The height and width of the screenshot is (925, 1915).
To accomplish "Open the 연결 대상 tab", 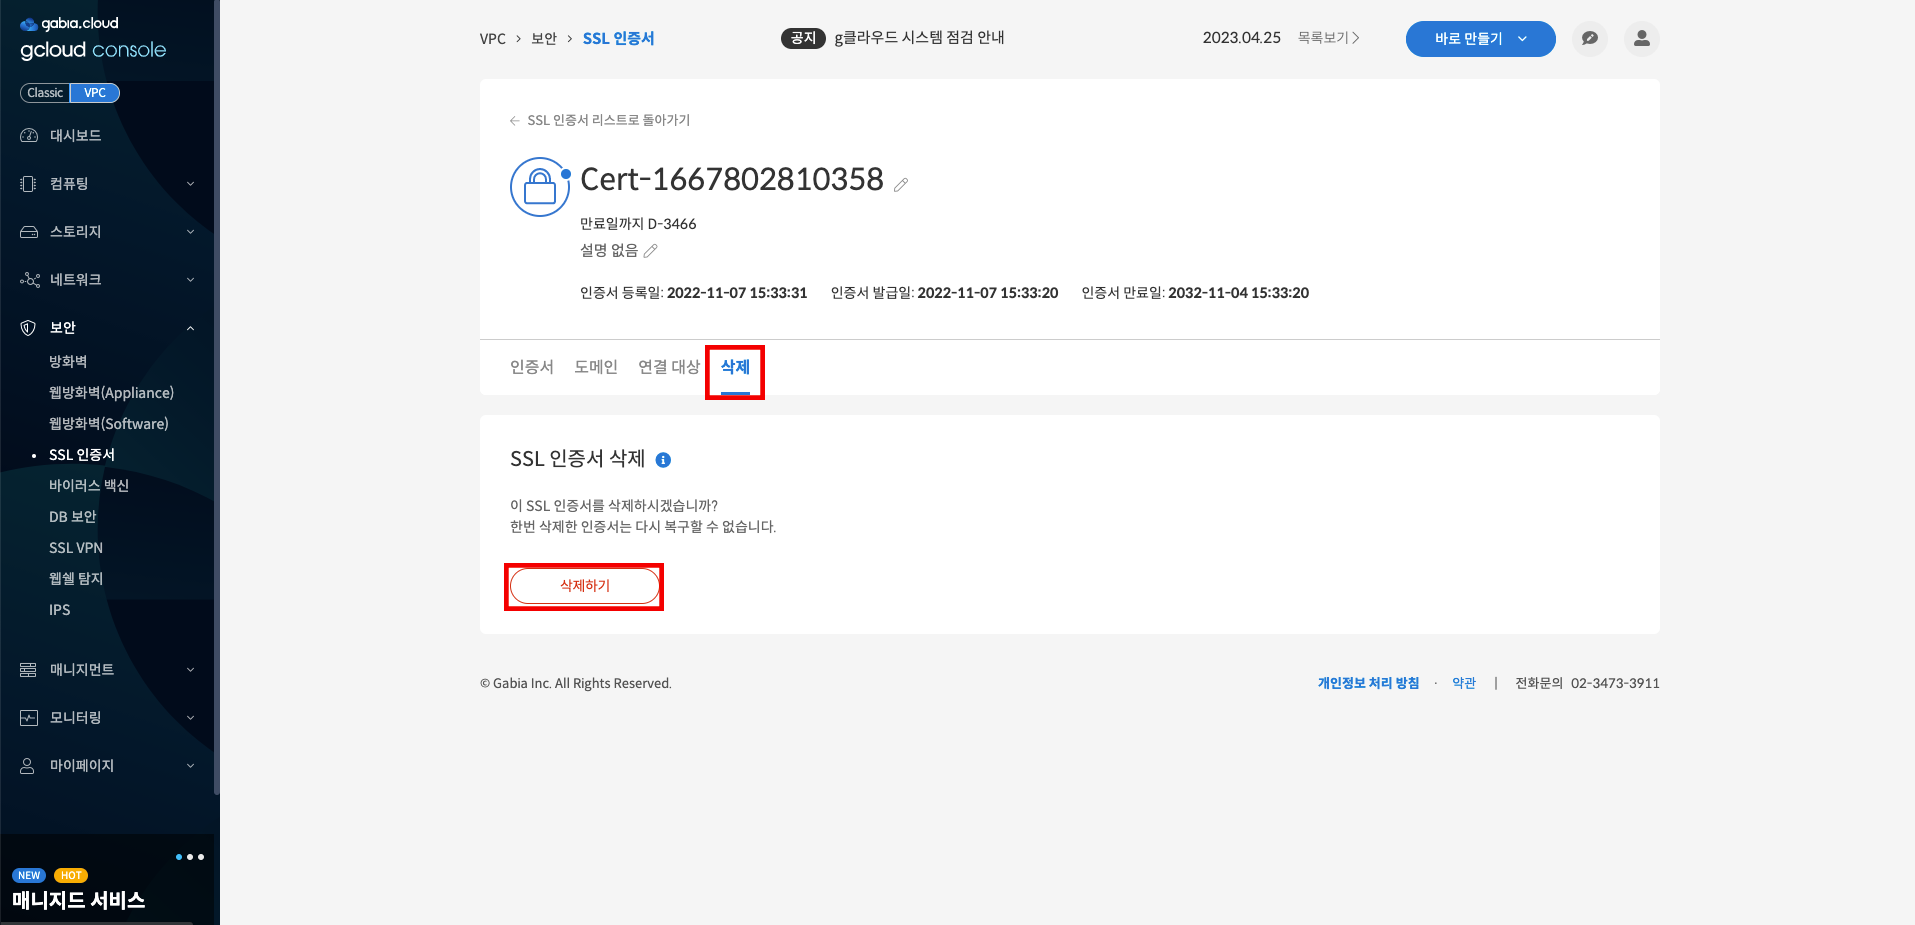I will pos(669,367).
